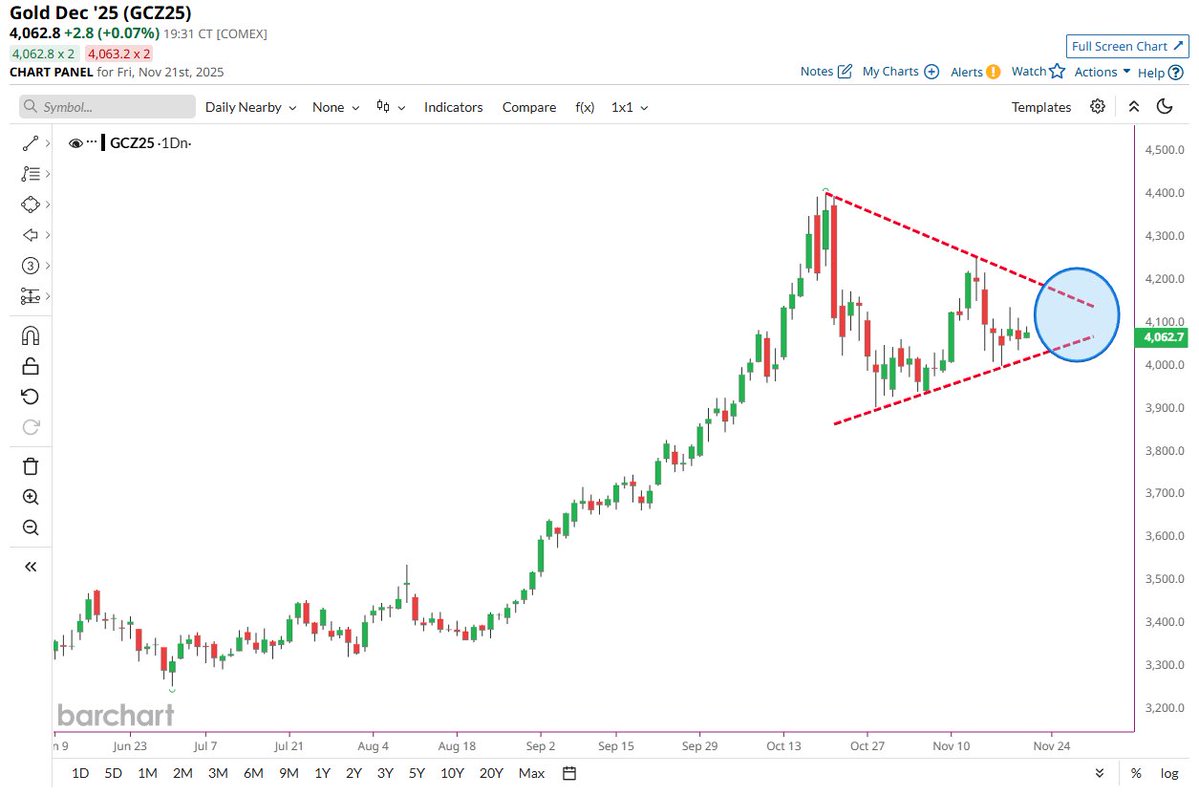1199x796 pixels.
Task: Add symbol to Watch list
Action: (1038, 71)
